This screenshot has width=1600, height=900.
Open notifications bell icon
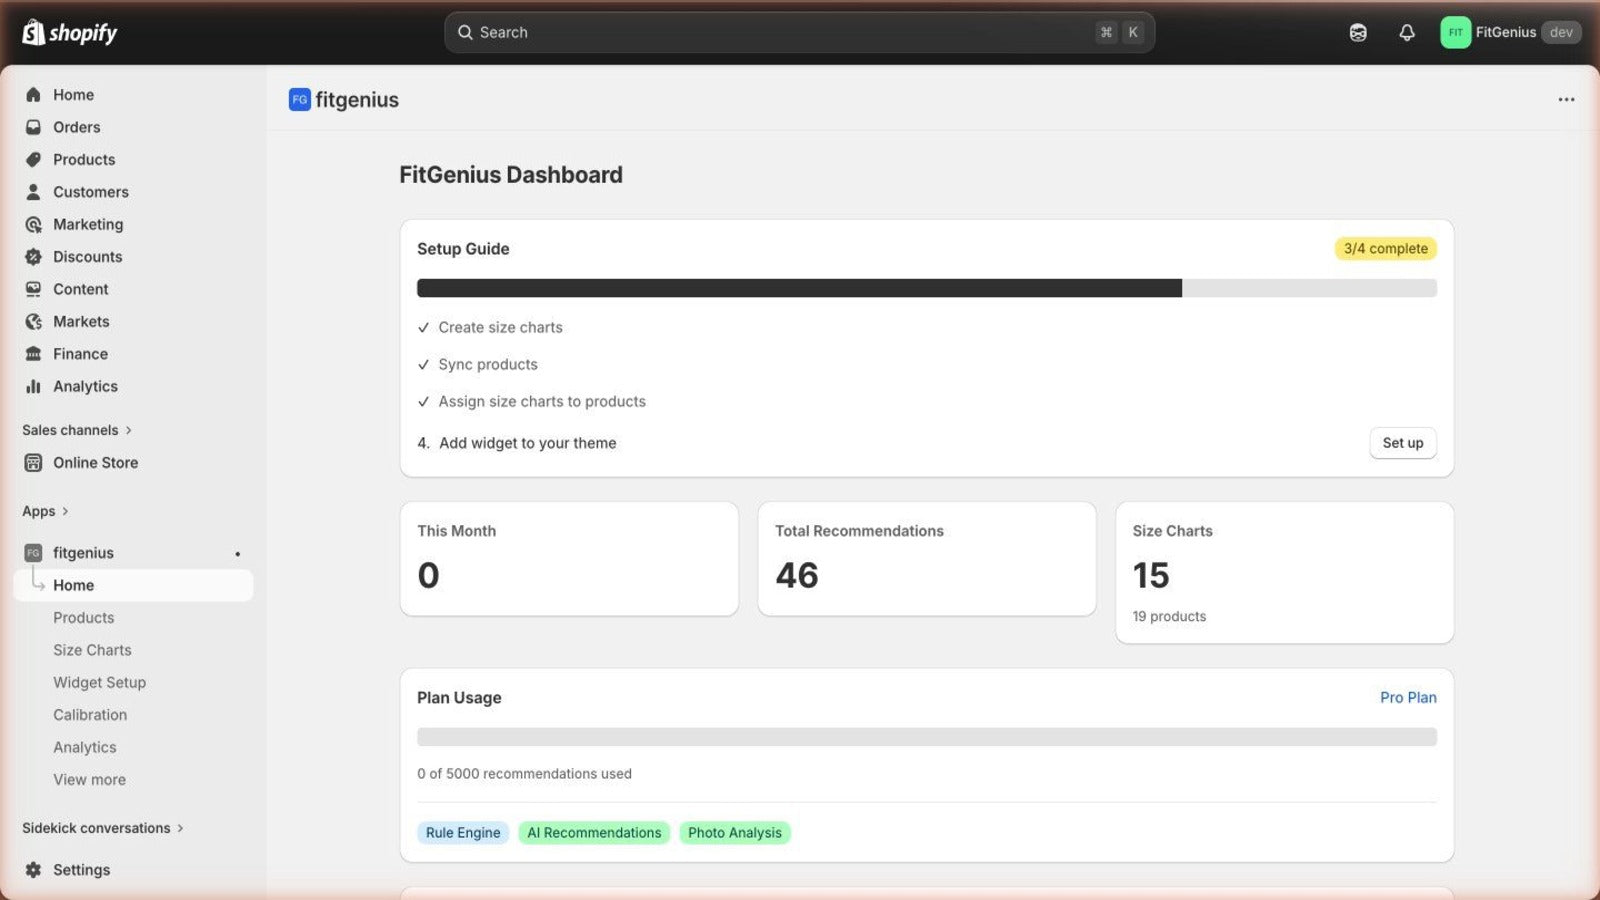point(1406,33)
